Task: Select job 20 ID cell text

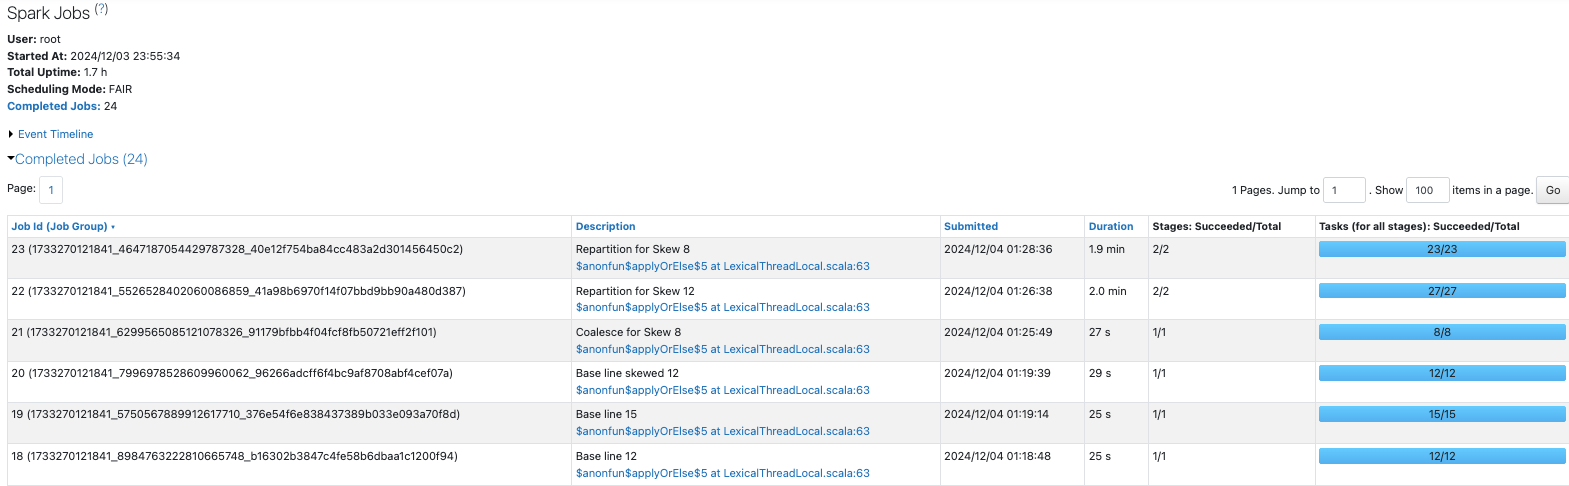Action: tap(232, 373)
